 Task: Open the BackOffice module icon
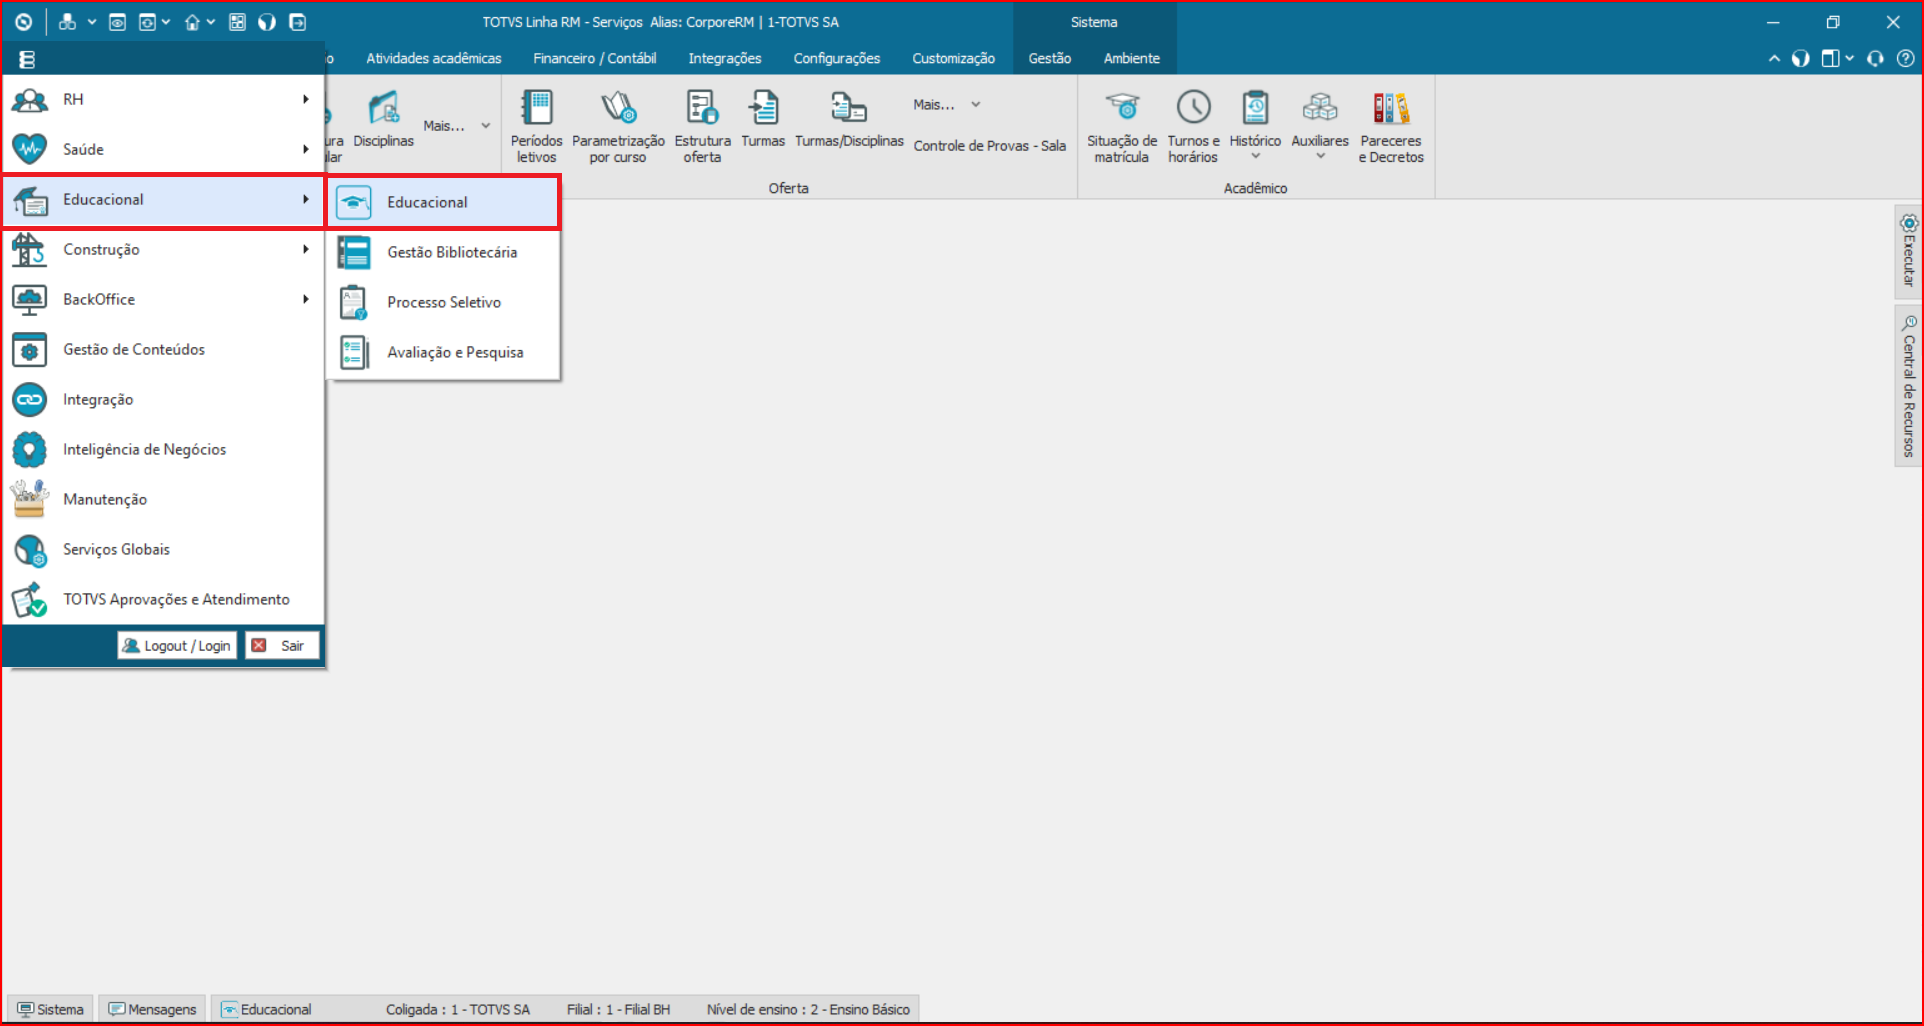point(29,299)
